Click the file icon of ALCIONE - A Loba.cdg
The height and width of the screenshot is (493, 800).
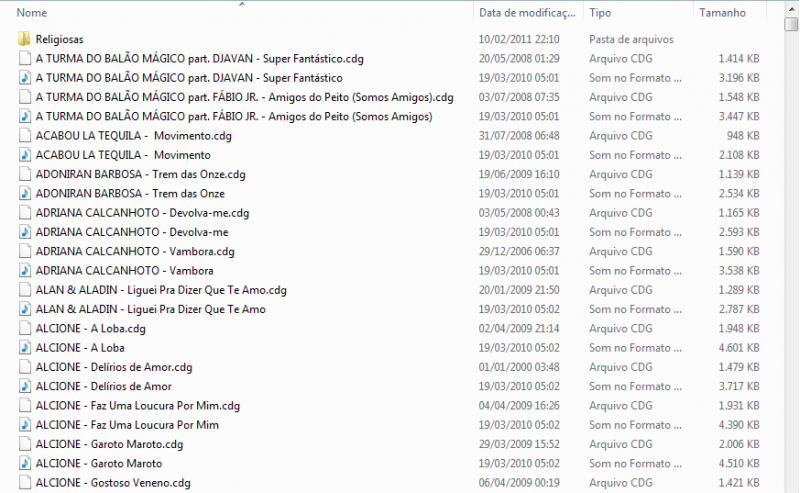pos(24,328)
